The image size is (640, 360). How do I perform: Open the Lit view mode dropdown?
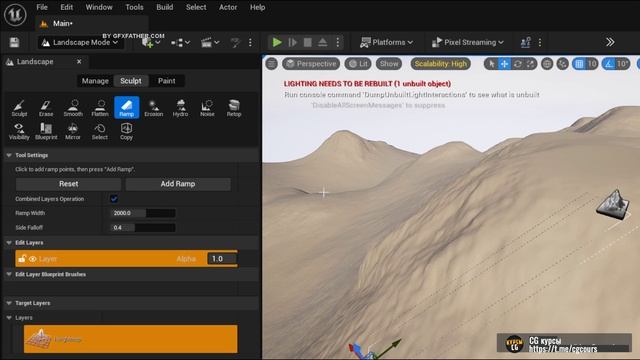[x=358, y=64]
